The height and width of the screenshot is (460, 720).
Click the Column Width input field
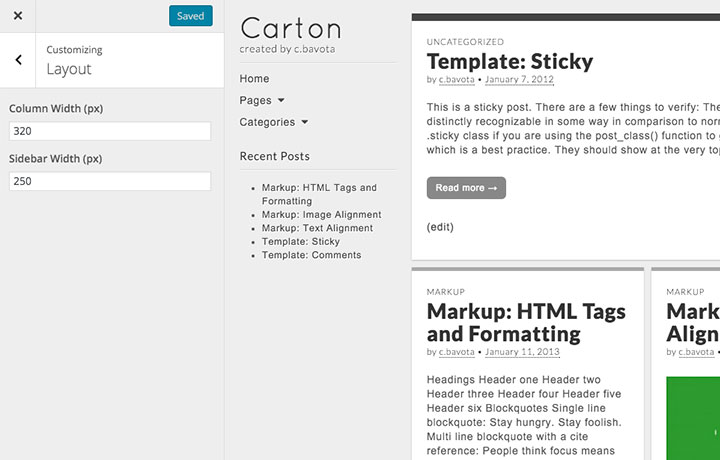pos(110,131)
